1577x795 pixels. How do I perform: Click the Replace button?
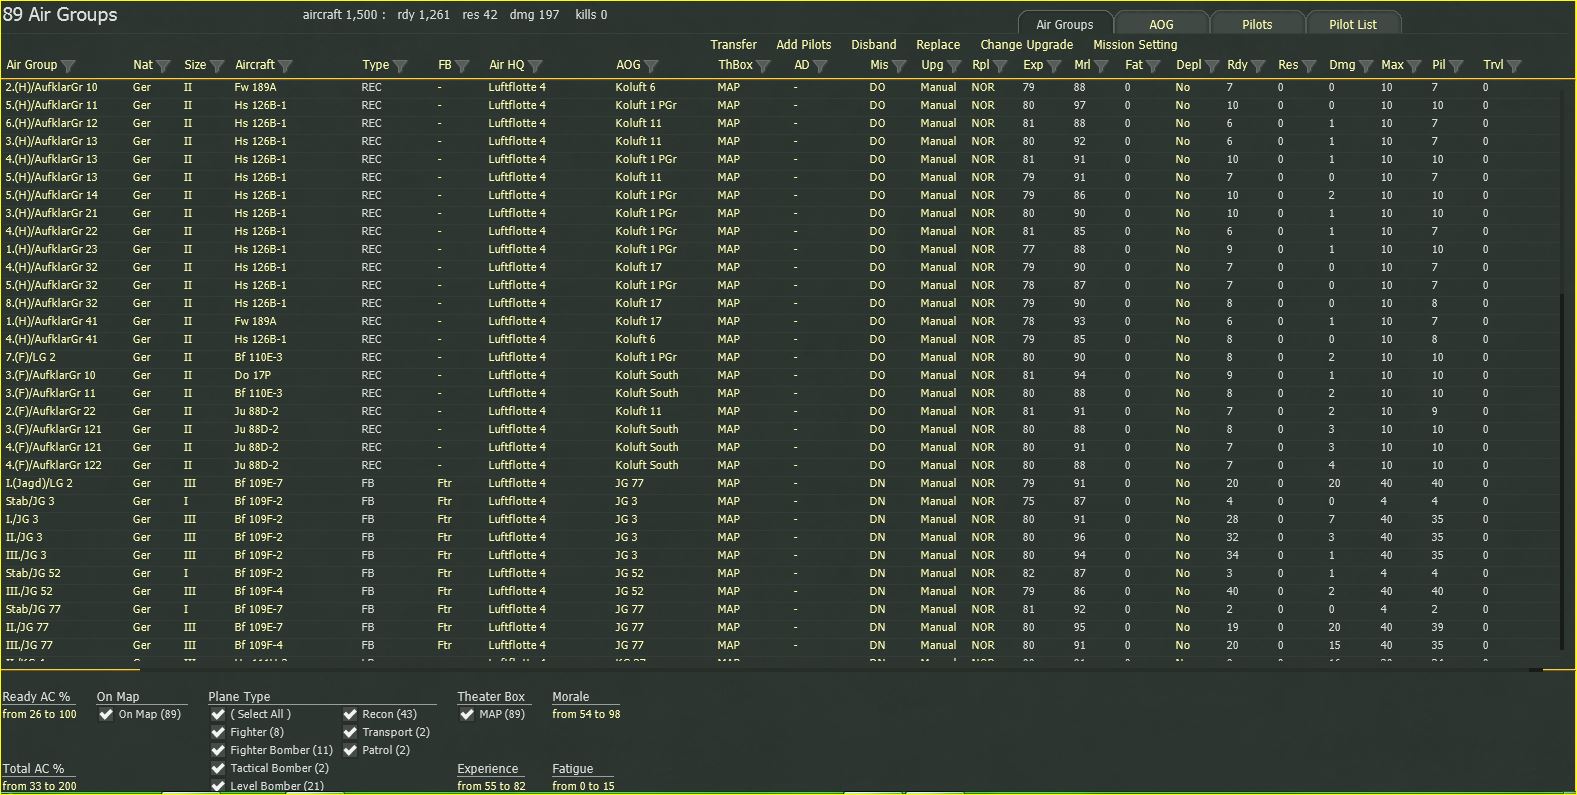click(938, 45)
